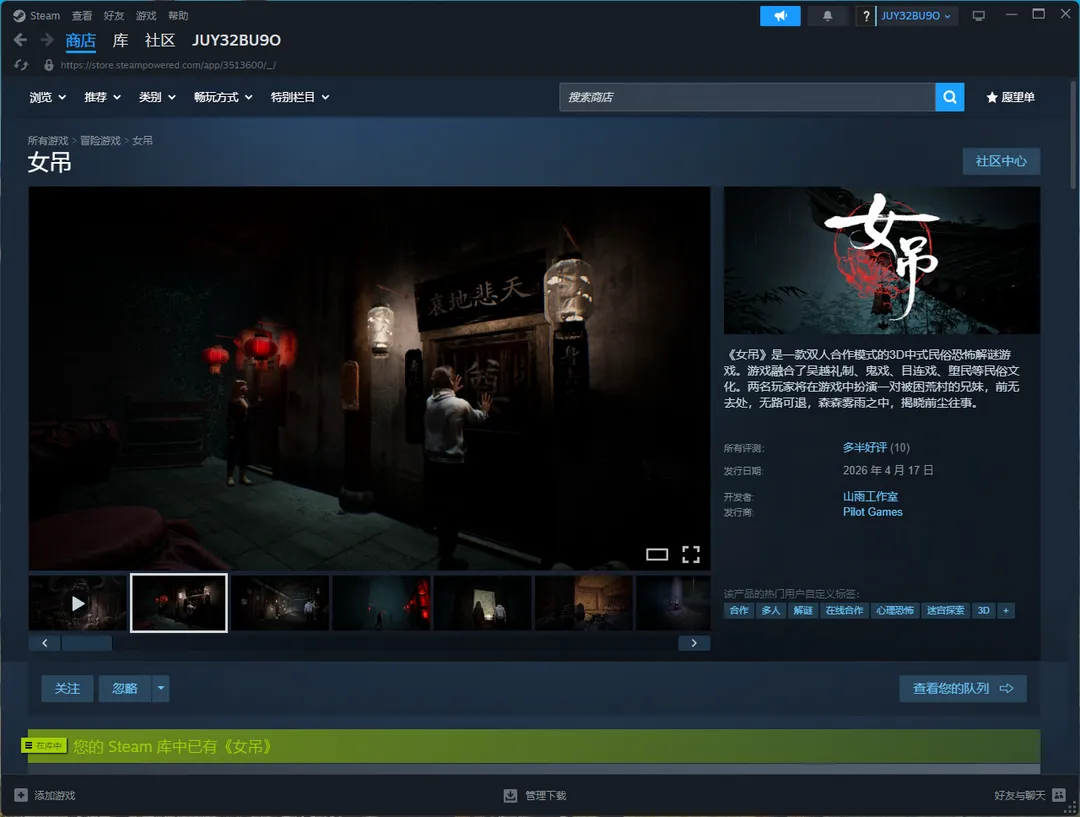Select the 心理恐怖 tag
This screenshot has height=817, width=1080.
(x=895, y=610)
